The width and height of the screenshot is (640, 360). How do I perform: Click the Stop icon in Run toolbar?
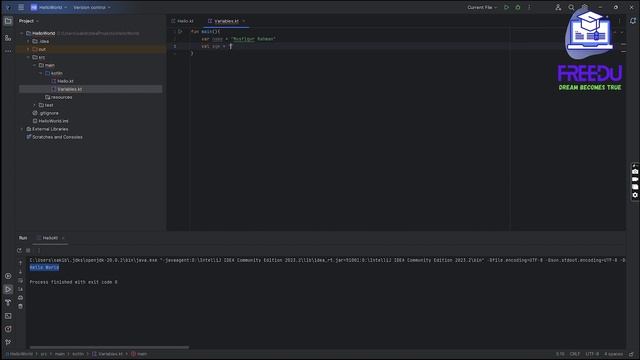[28, 250]
